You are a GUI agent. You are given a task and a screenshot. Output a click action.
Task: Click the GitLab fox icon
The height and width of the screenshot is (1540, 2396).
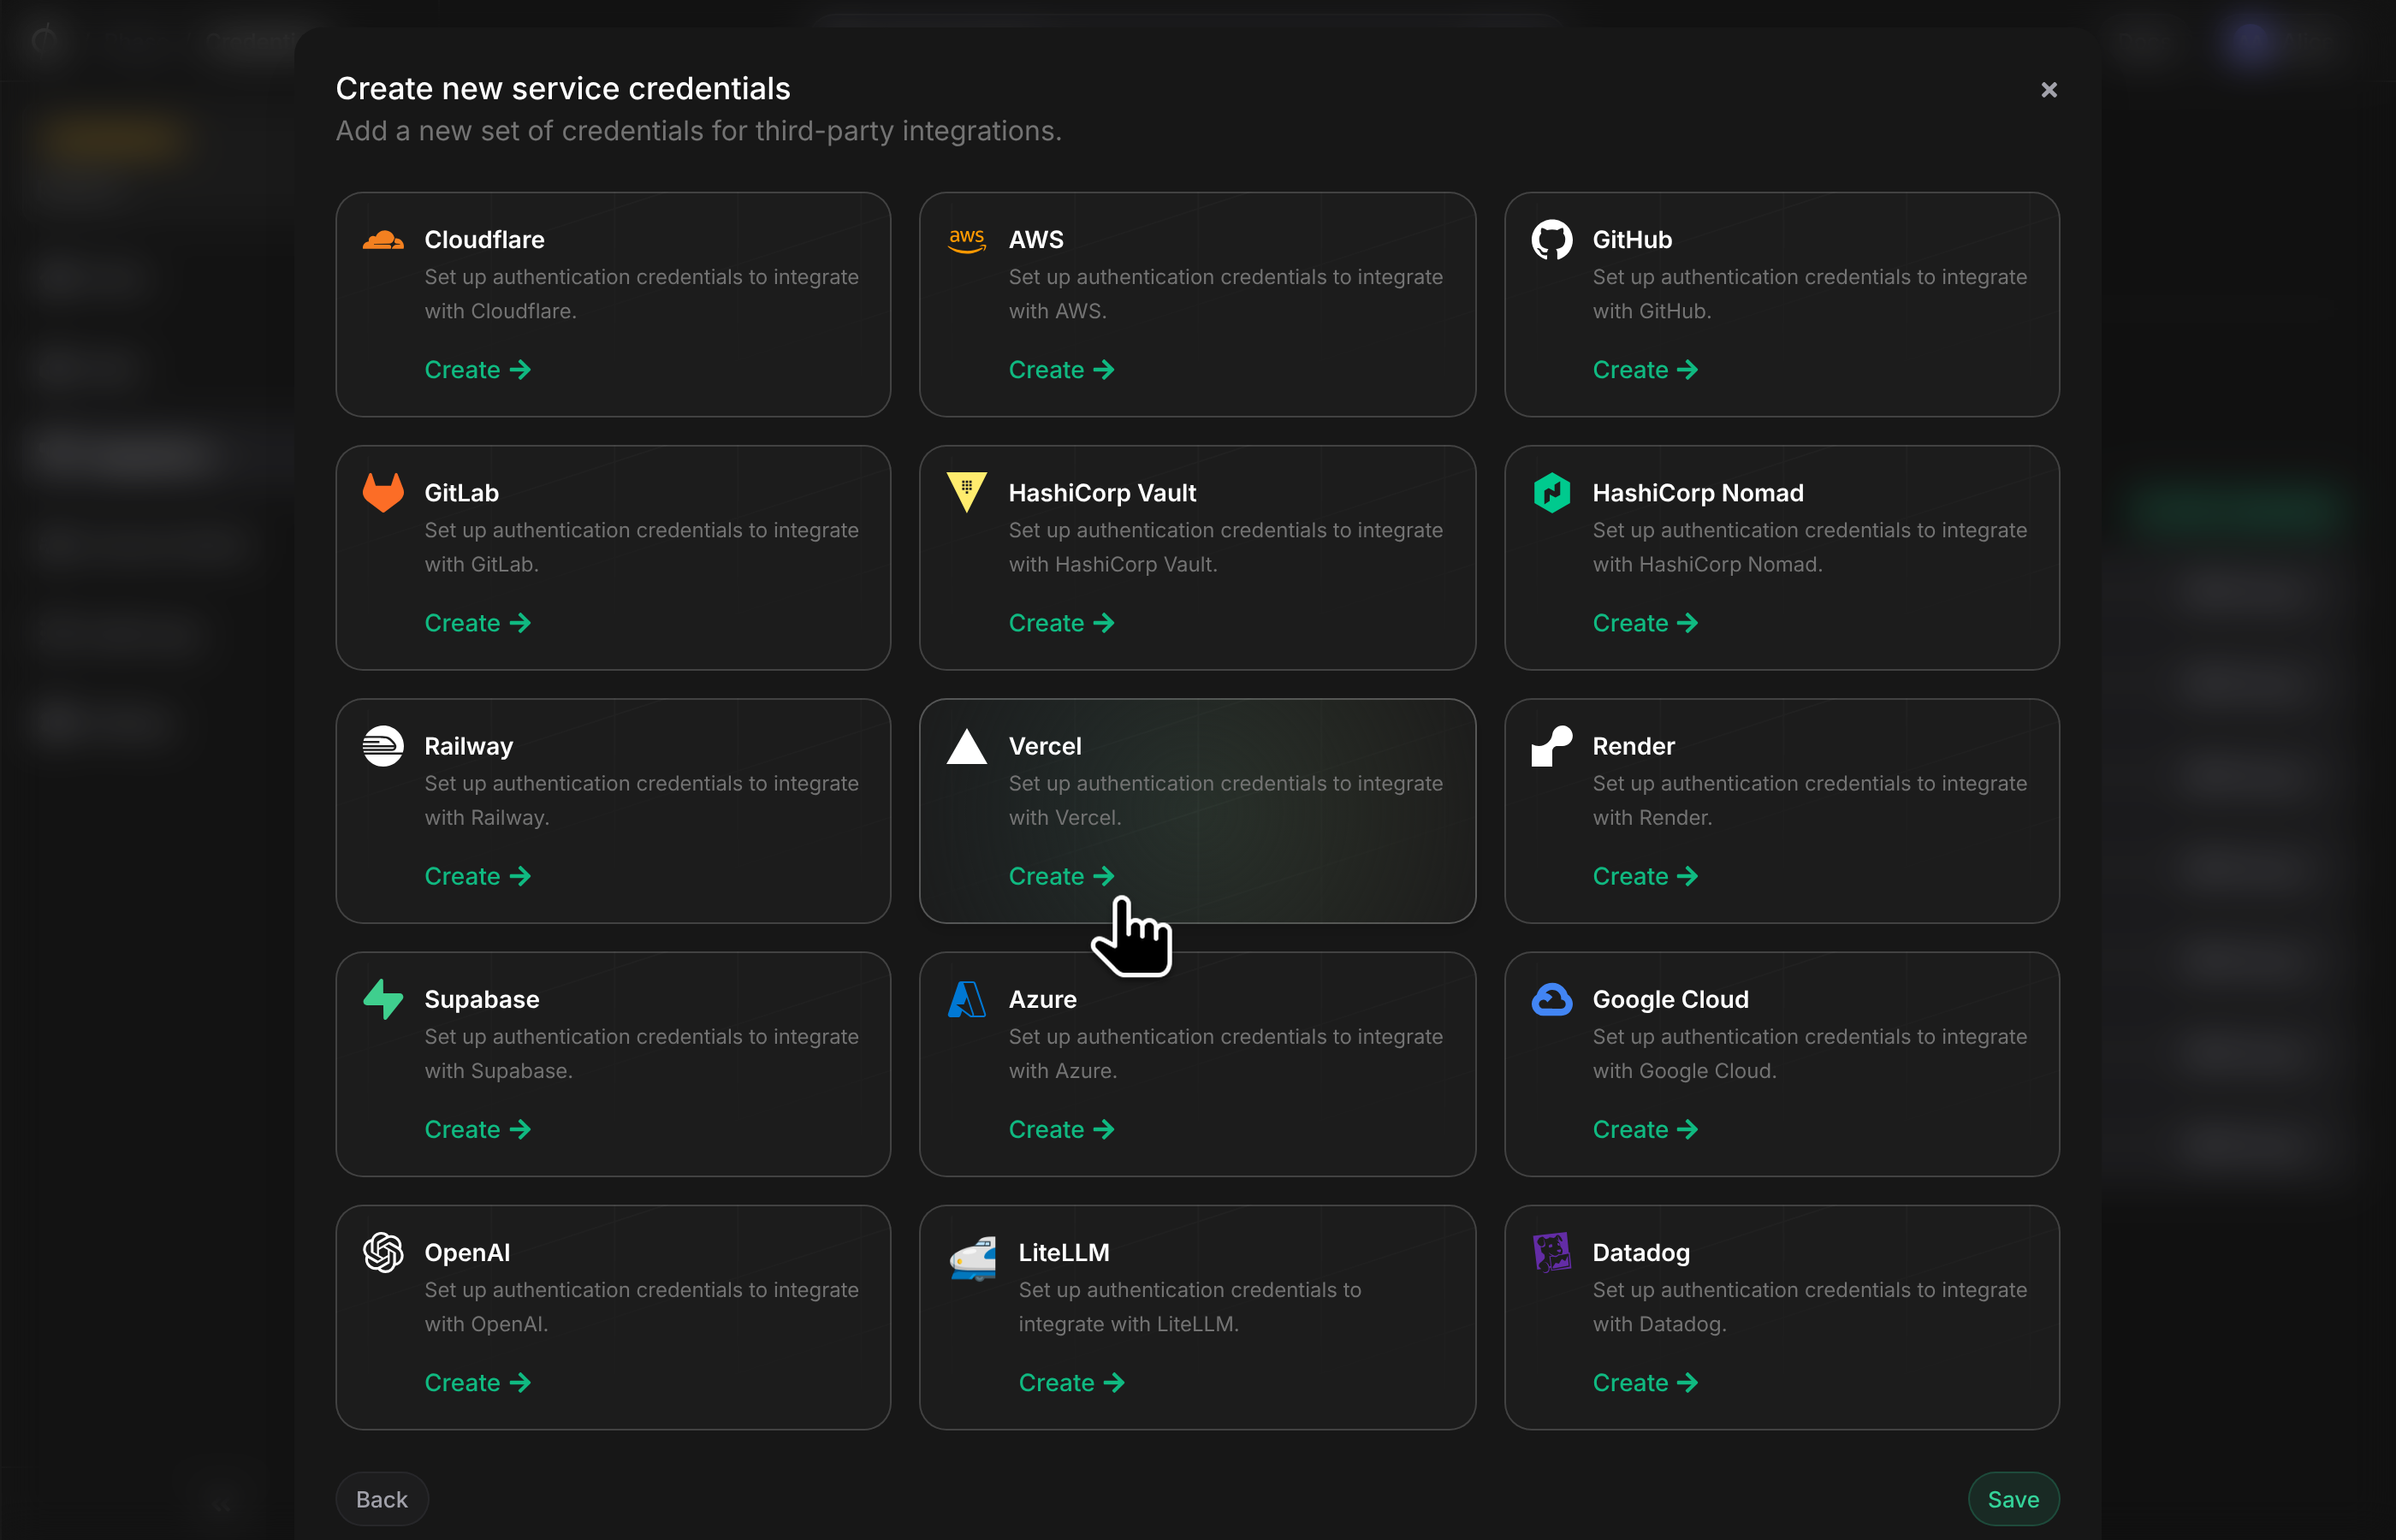pos(383,493)
